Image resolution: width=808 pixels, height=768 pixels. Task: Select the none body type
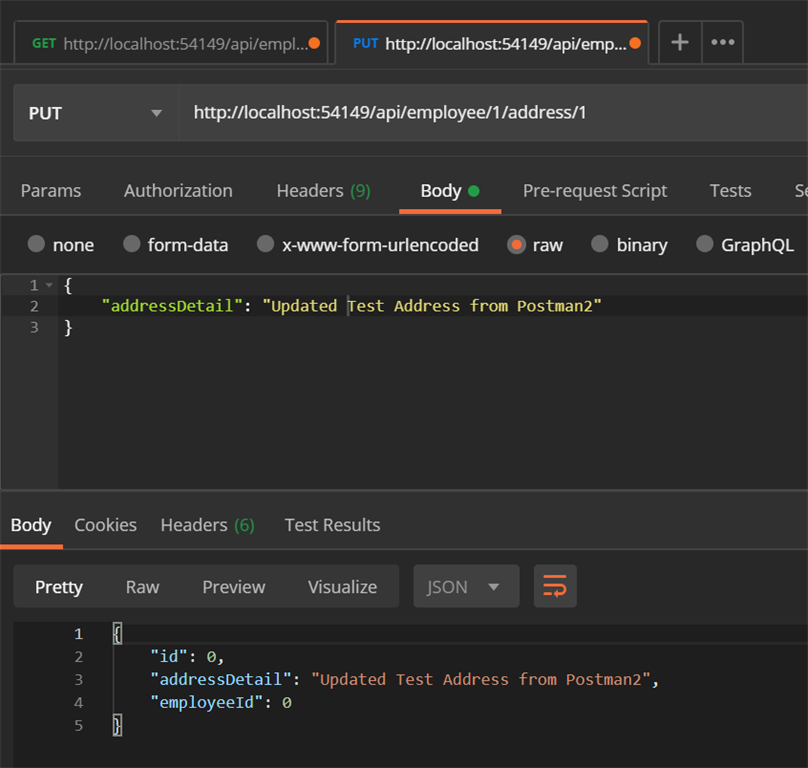pyautogui.click(x=61, y=244)
